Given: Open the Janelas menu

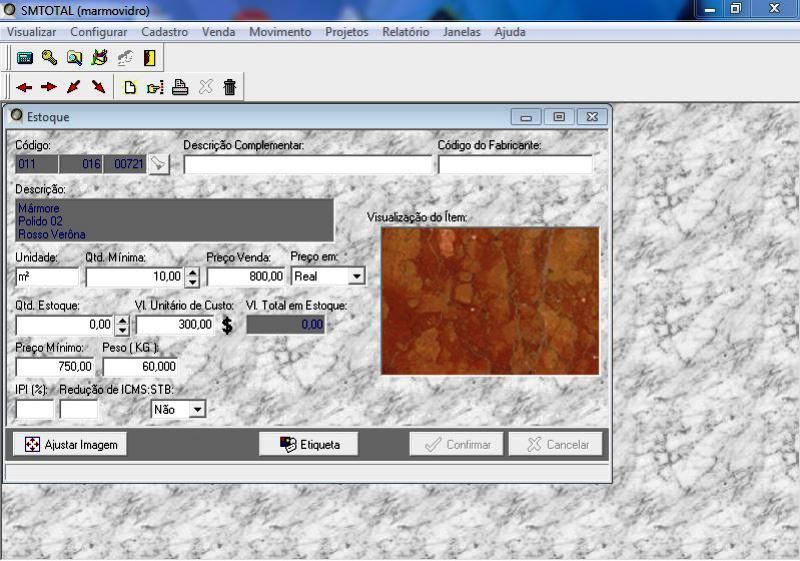Looking at the screenshot, I should (x=462, y=32).
